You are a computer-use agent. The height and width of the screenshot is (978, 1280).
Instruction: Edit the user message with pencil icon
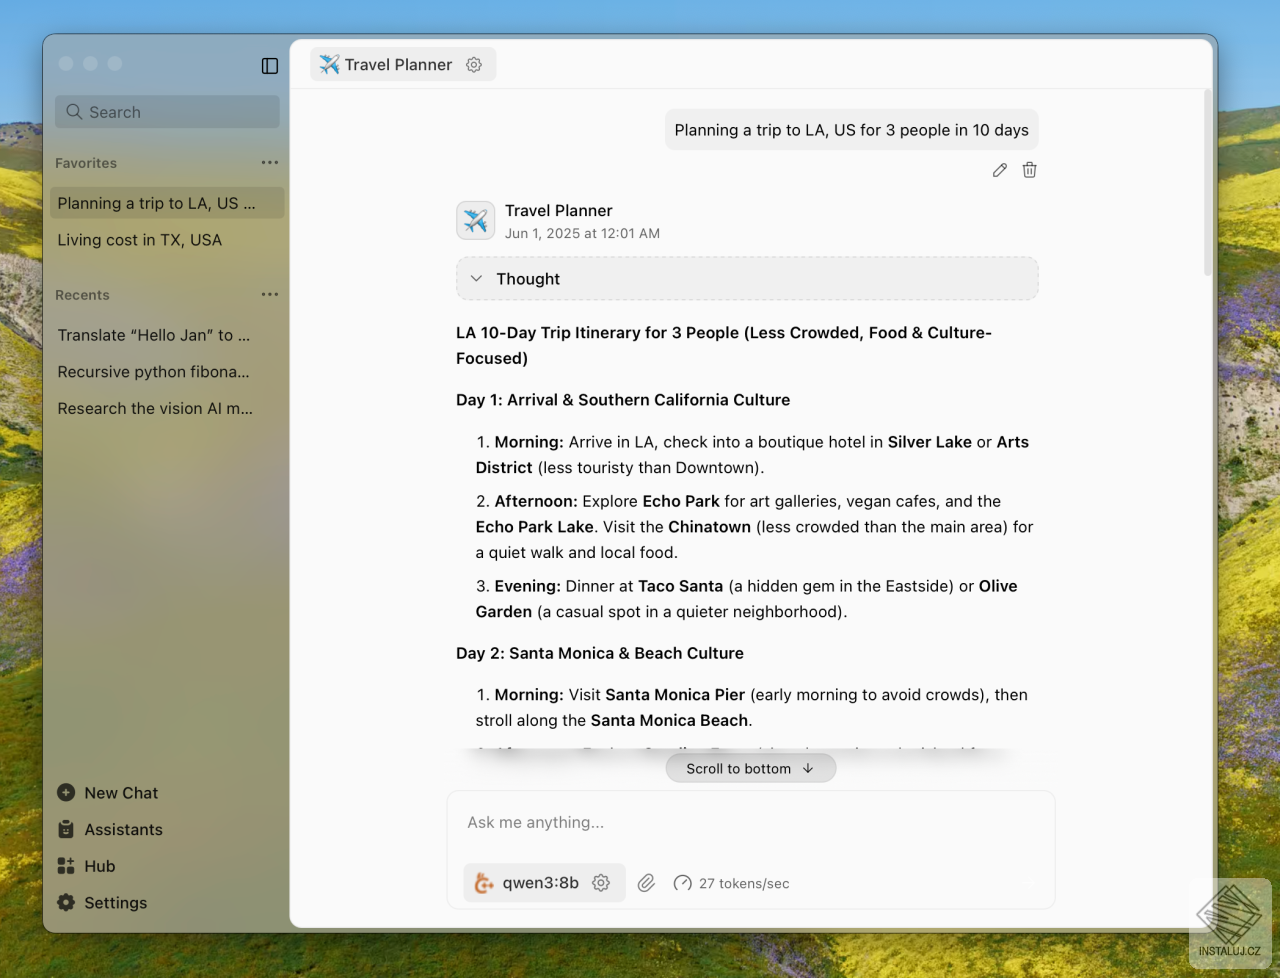pos(1000,170)
